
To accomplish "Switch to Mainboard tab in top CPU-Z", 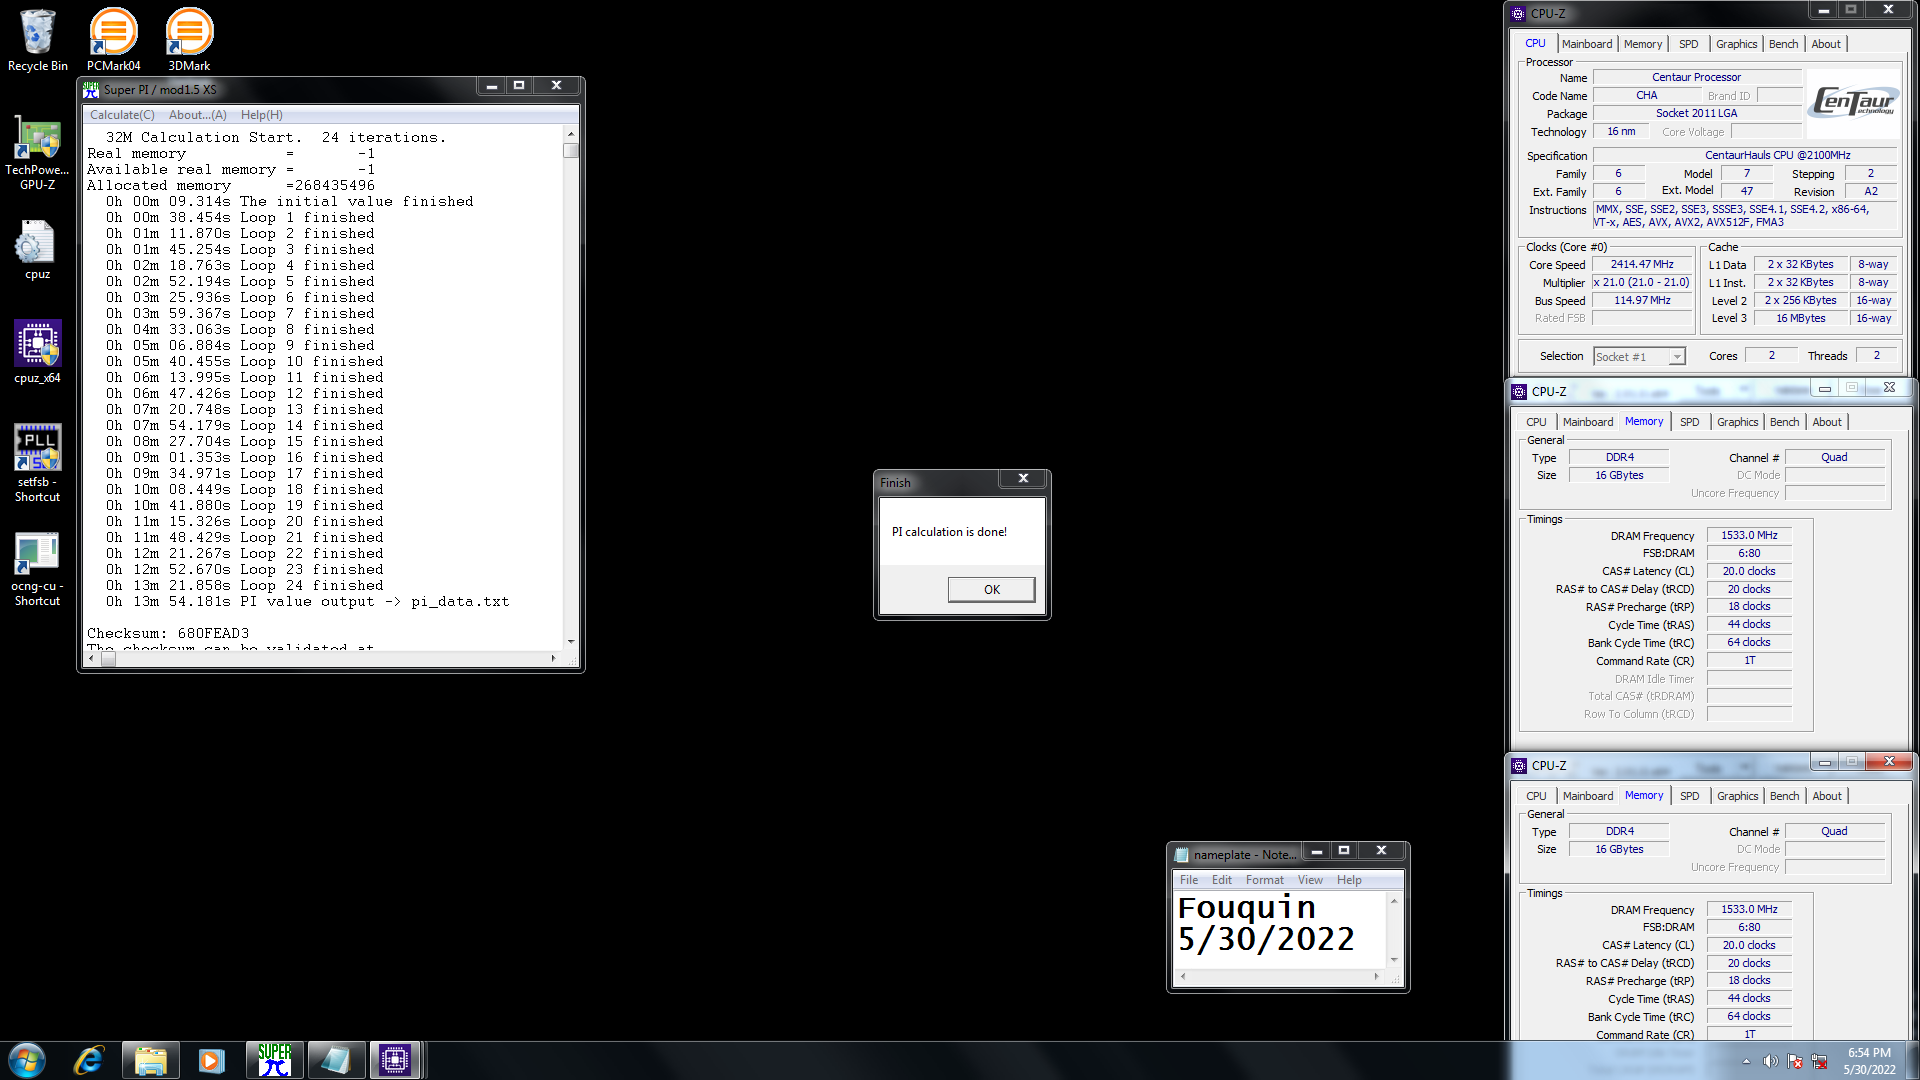I will click(x=1587, y=44).
